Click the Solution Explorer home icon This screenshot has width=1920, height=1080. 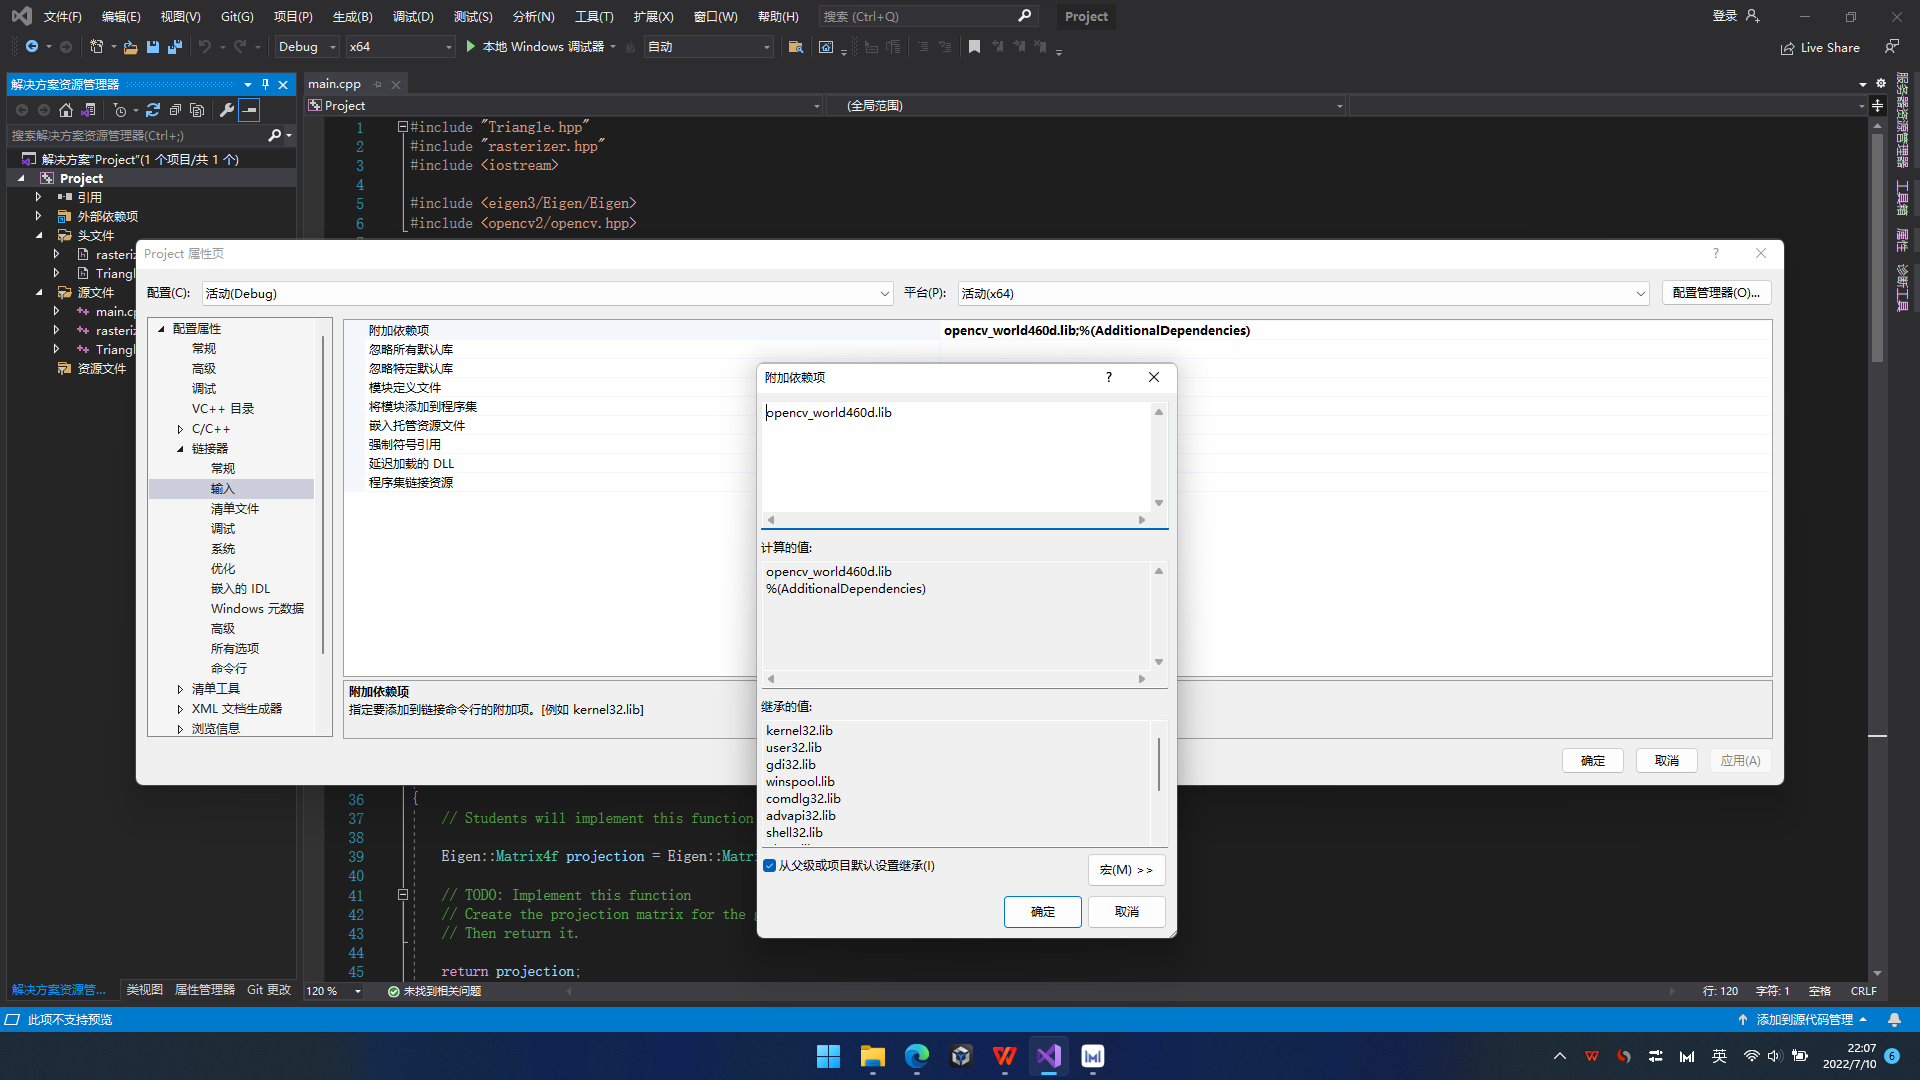tap(66, 110)
